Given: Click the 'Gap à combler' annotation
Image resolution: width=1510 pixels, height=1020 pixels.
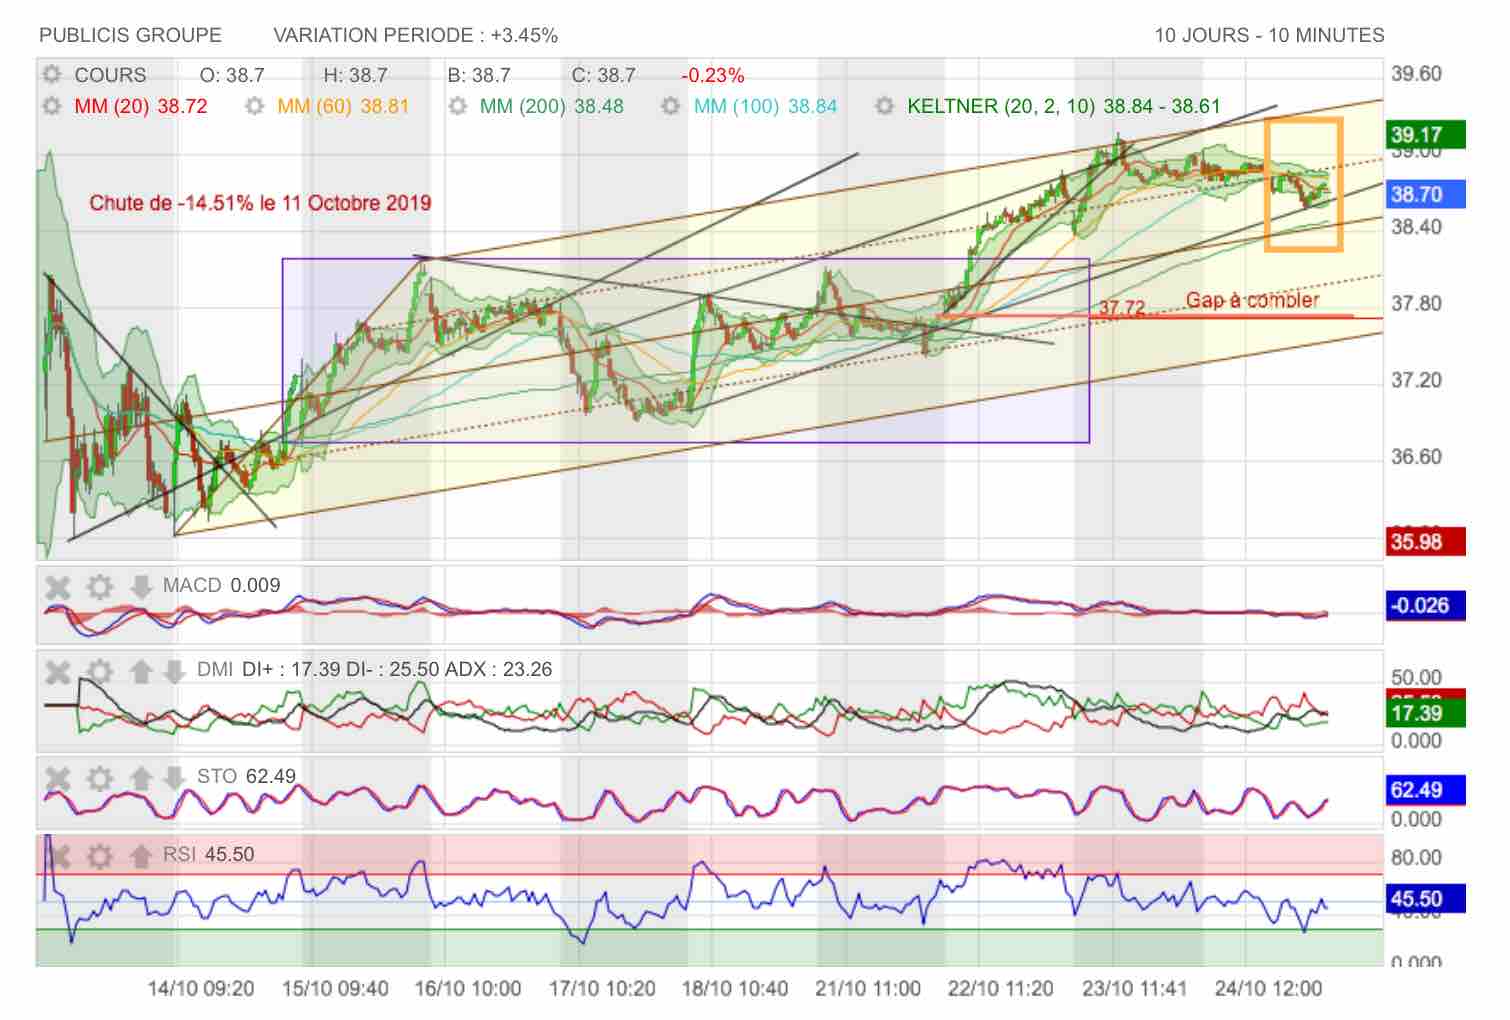Looking at the screenshot, I should point(1252,299).
